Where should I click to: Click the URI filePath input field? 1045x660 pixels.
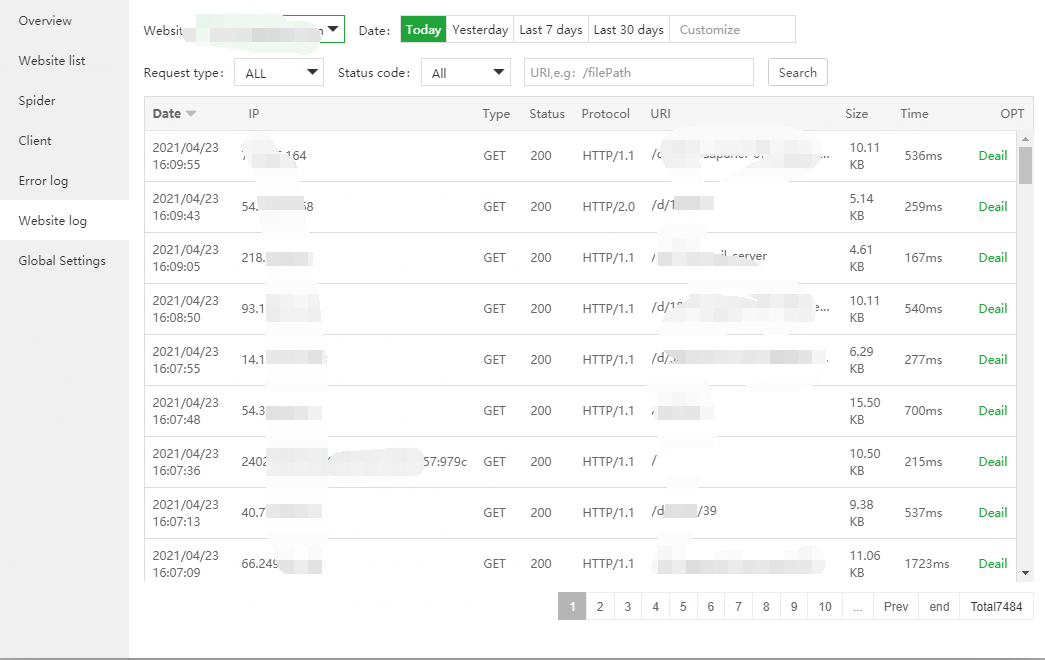[x=638, y=73]
